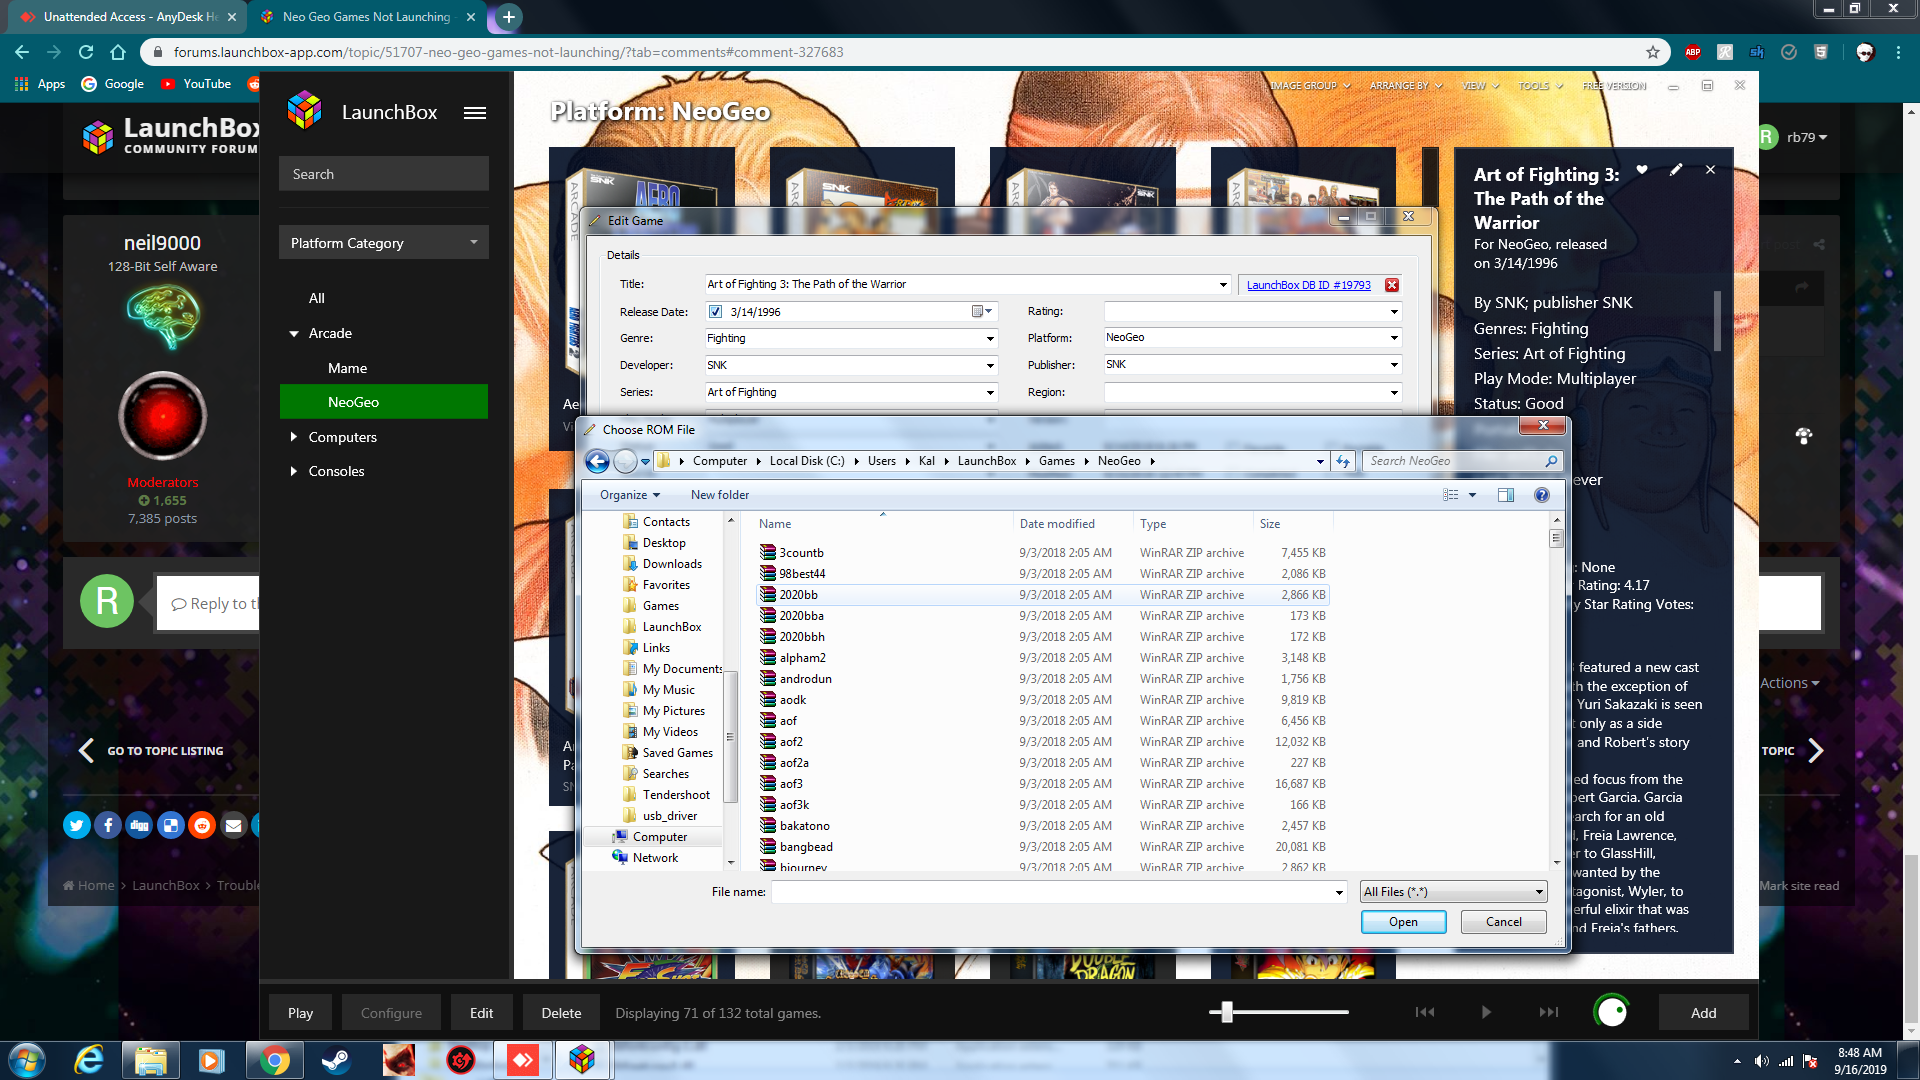Open the Rating dropdown
1920x1080 pixels.
click(x=1394, y=312)
